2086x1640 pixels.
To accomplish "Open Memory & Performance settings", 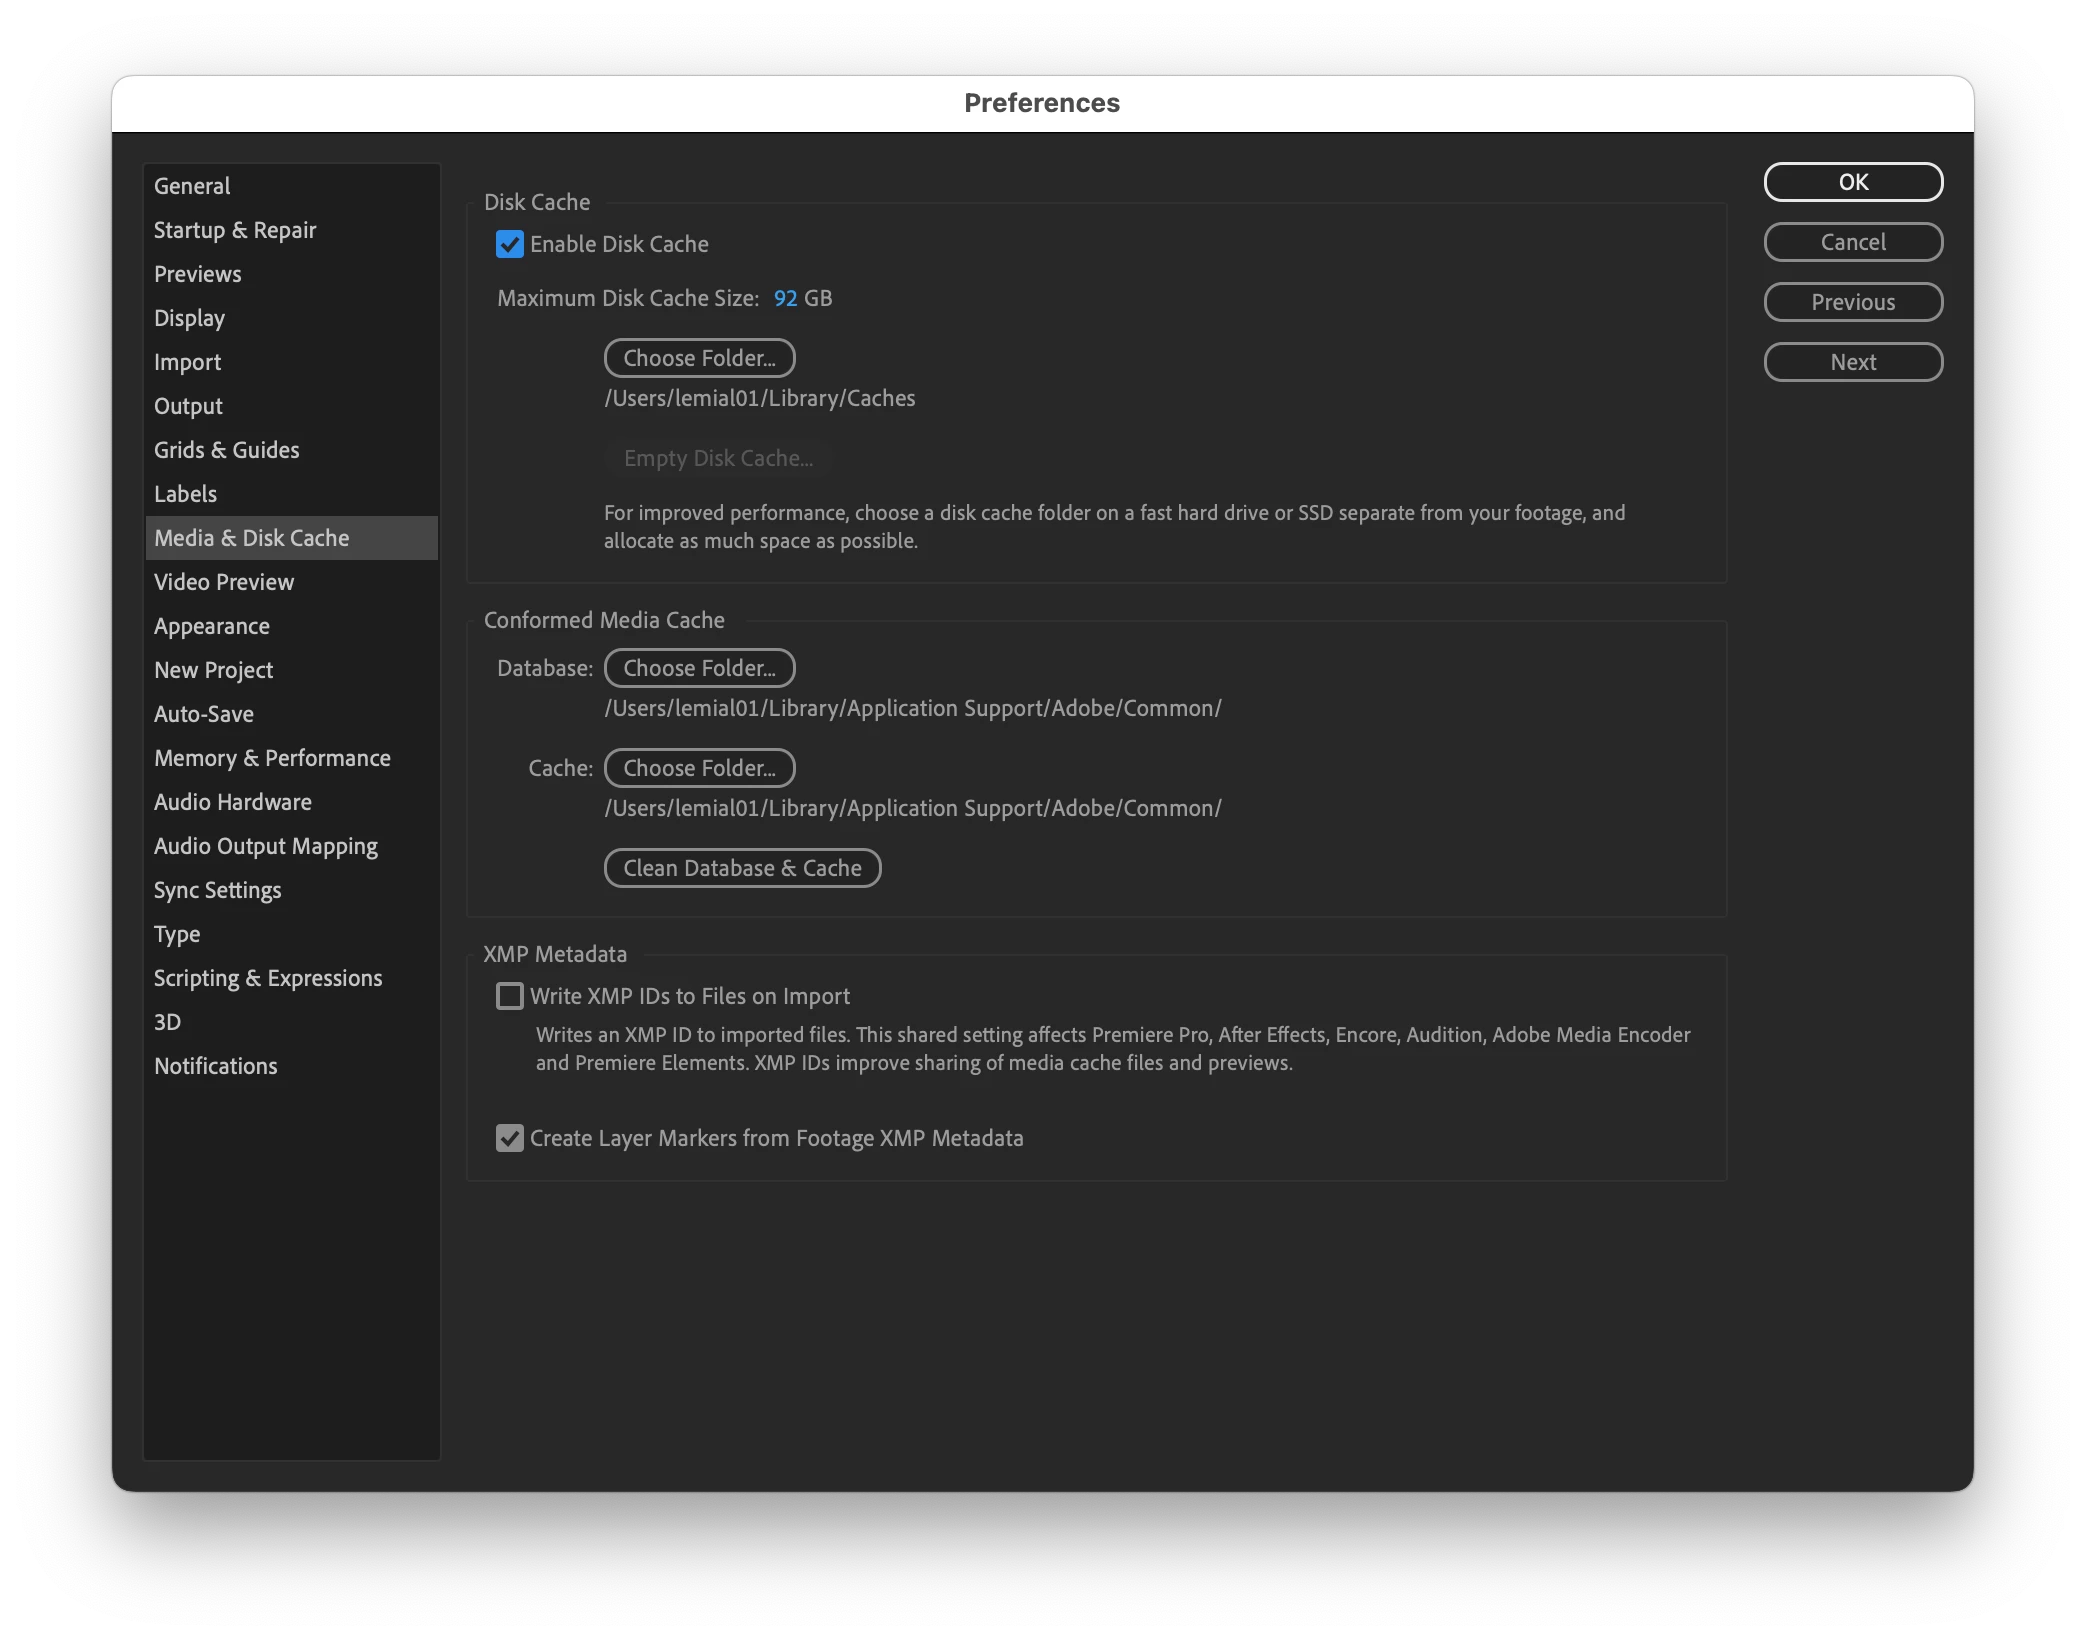I will 272,758.
